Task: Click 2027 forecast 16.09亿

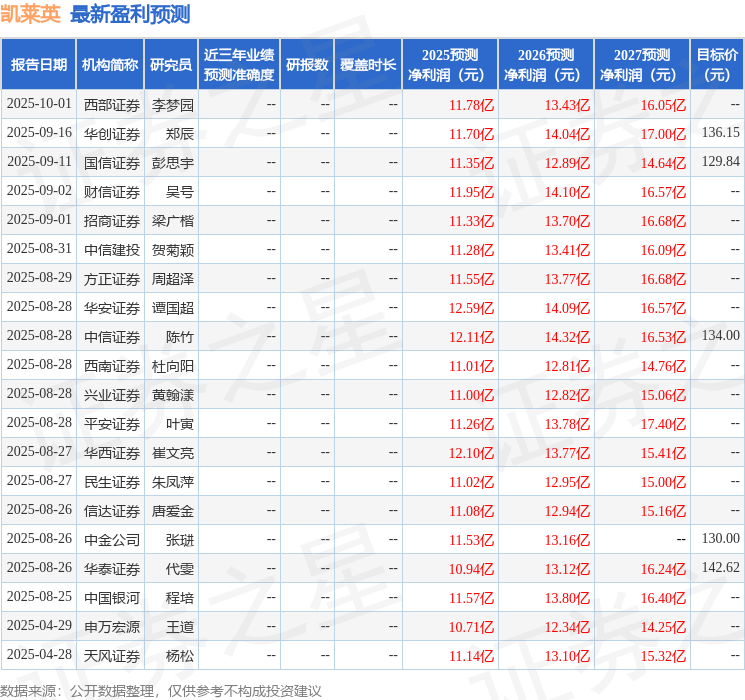Action: click(x=663, y=250)
